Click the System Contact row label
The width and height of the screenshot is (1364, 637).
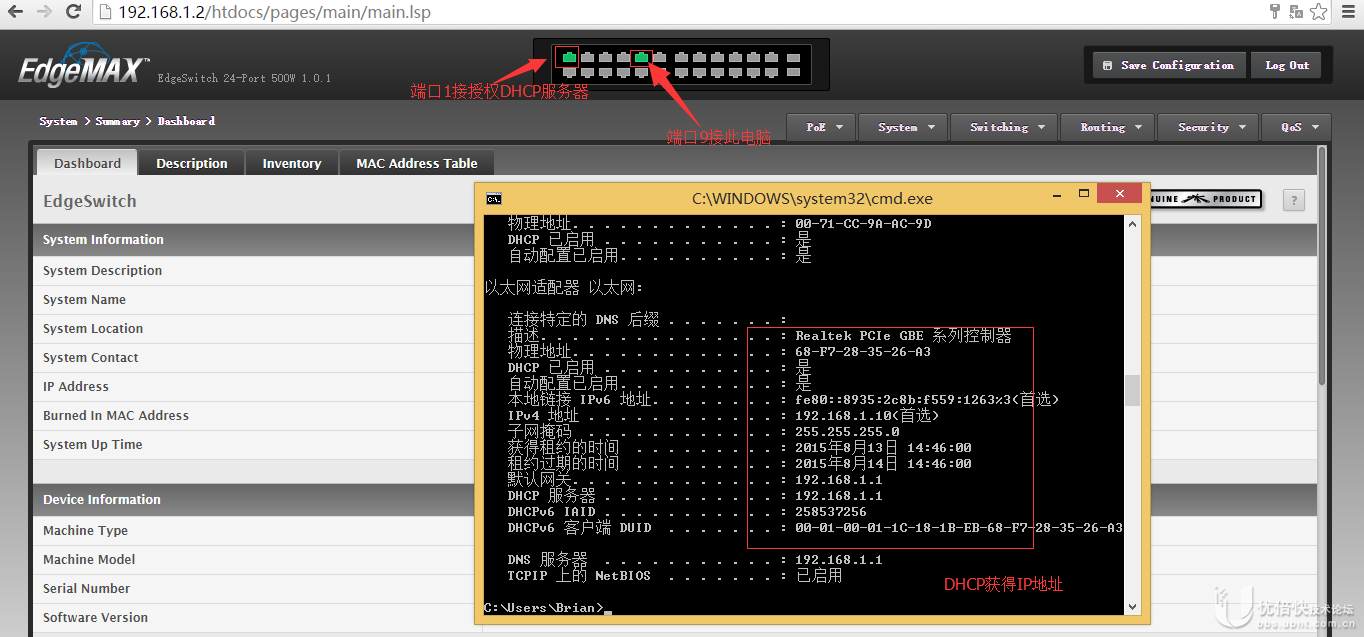pos(91,357)
